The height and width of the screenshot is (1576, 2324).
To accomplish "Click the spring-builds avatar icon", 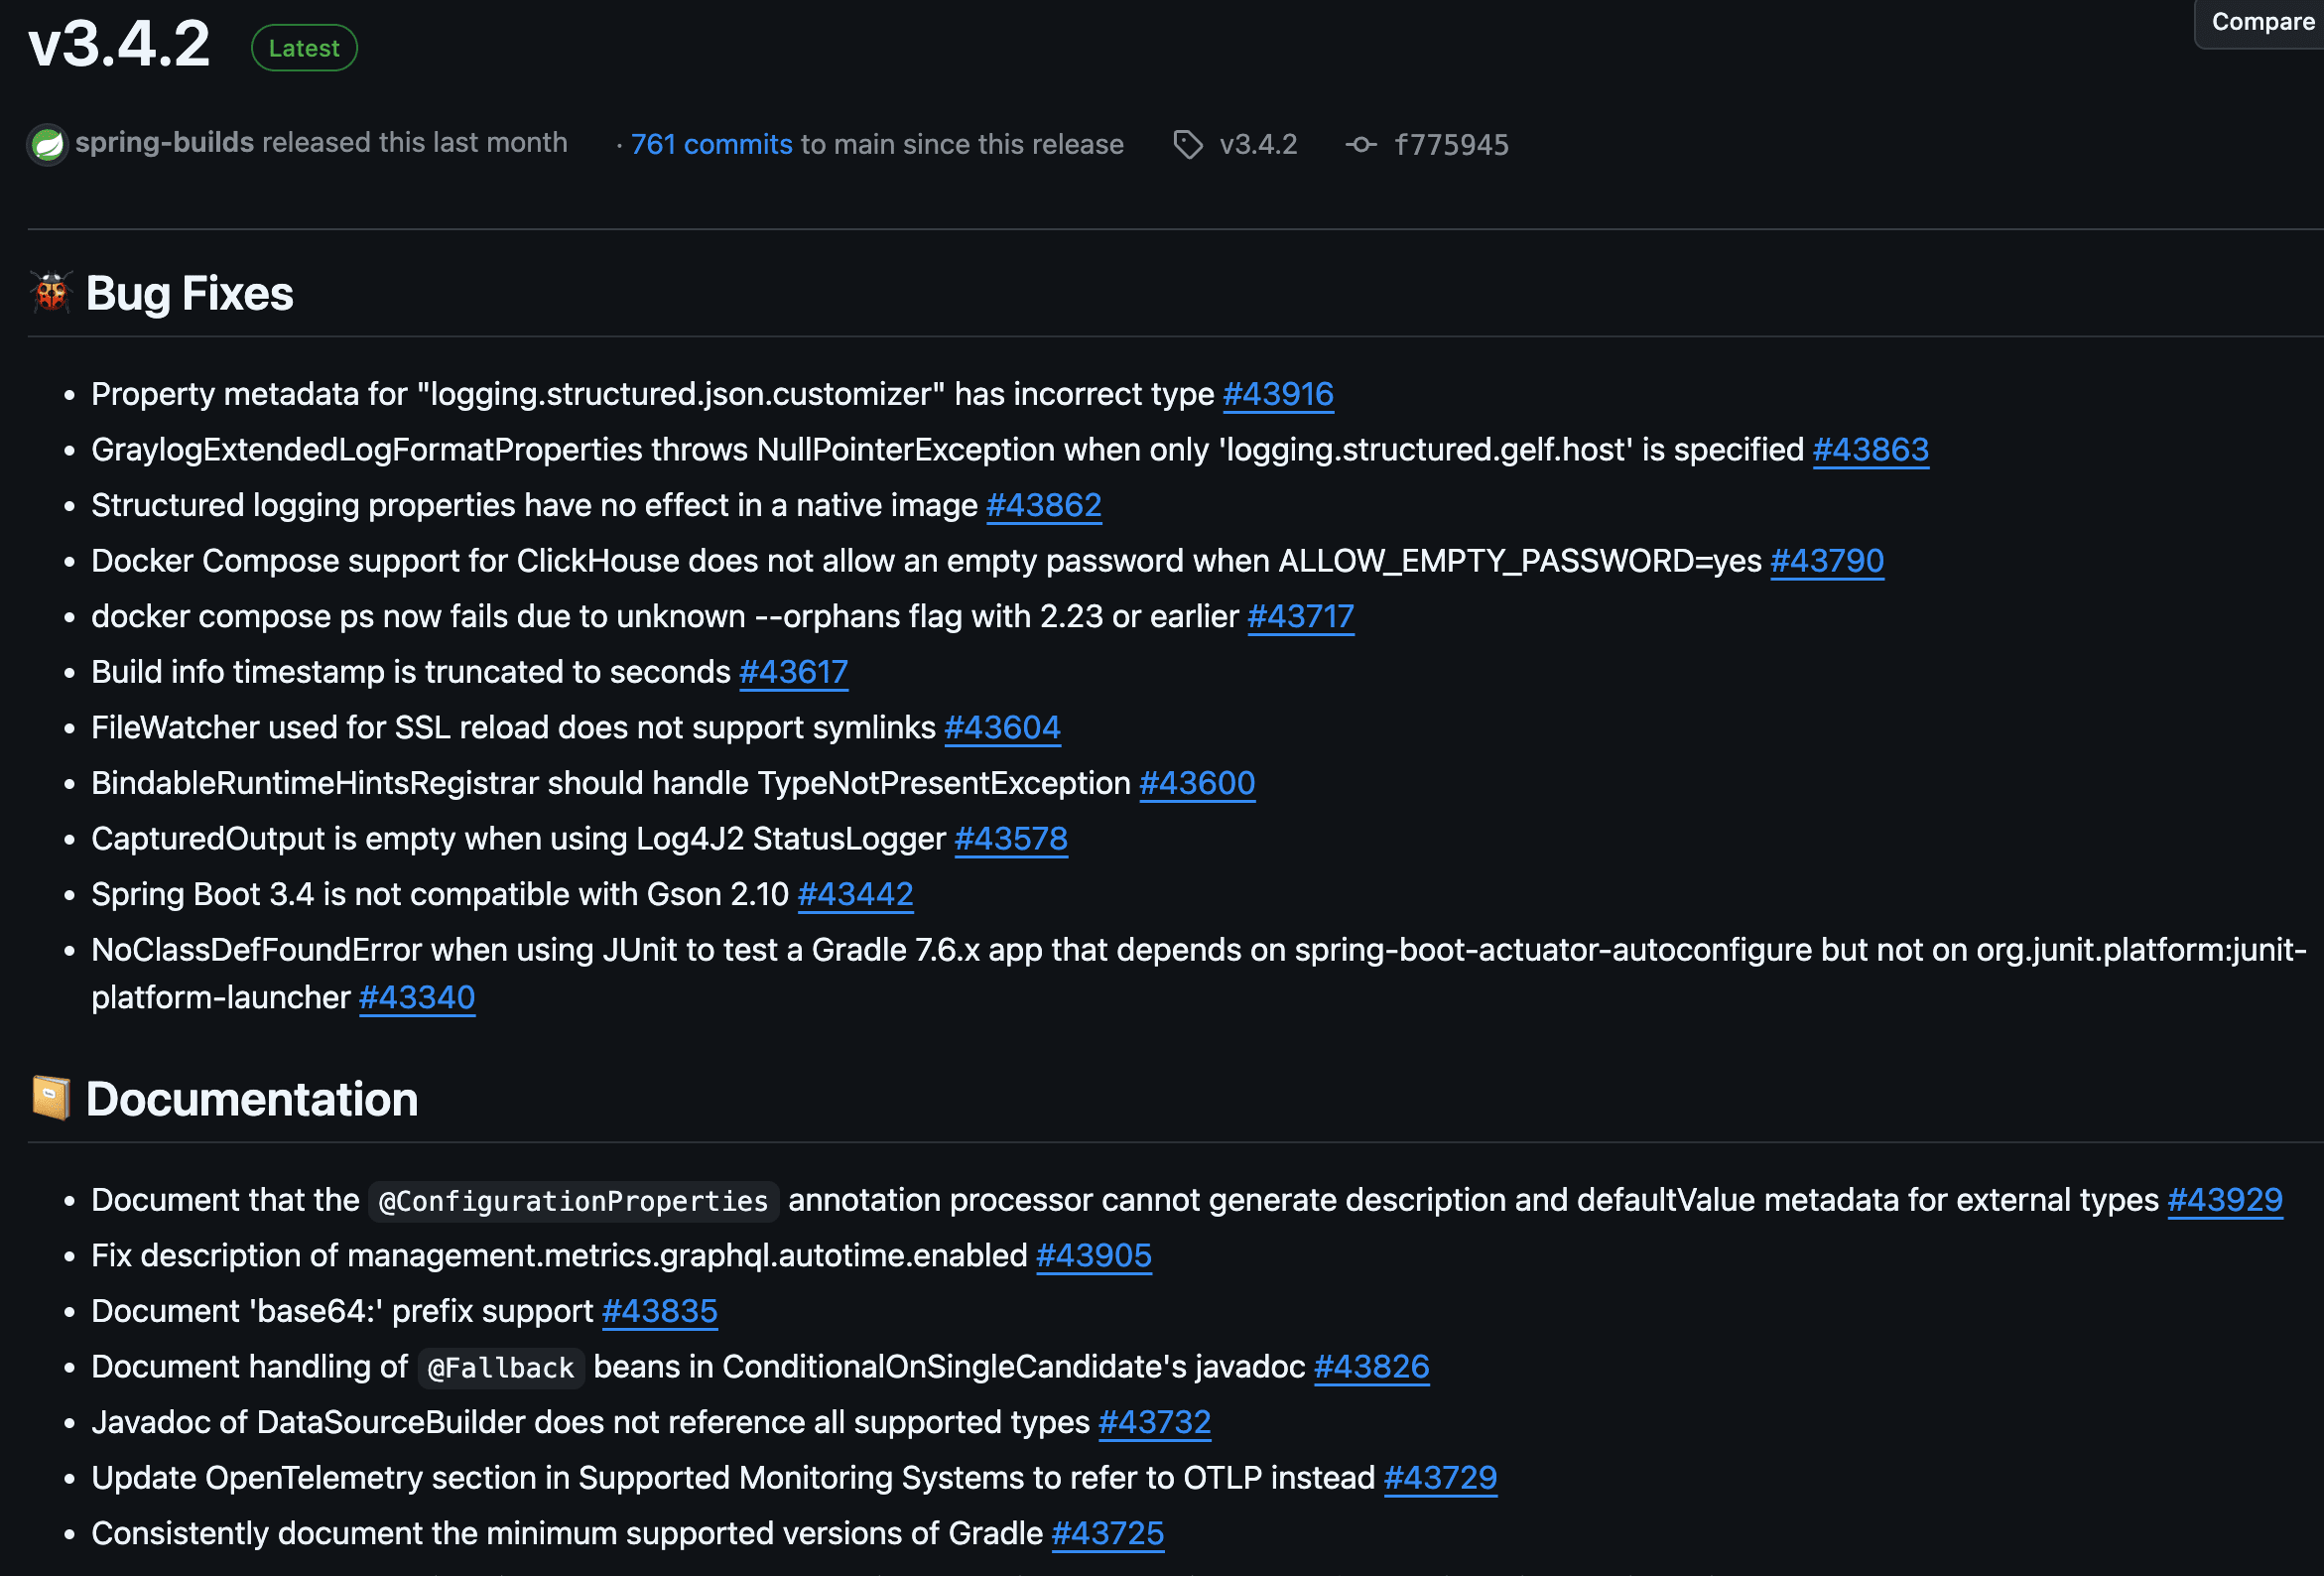I will 47,145.
